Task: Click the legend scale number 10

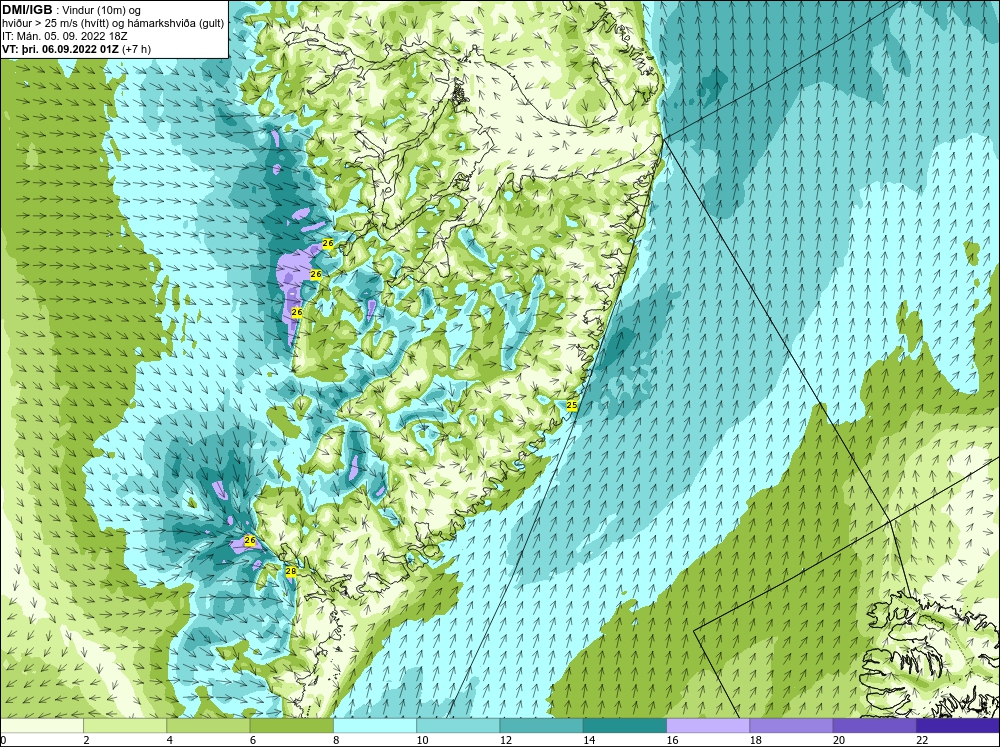Action: tap(422, 740)
